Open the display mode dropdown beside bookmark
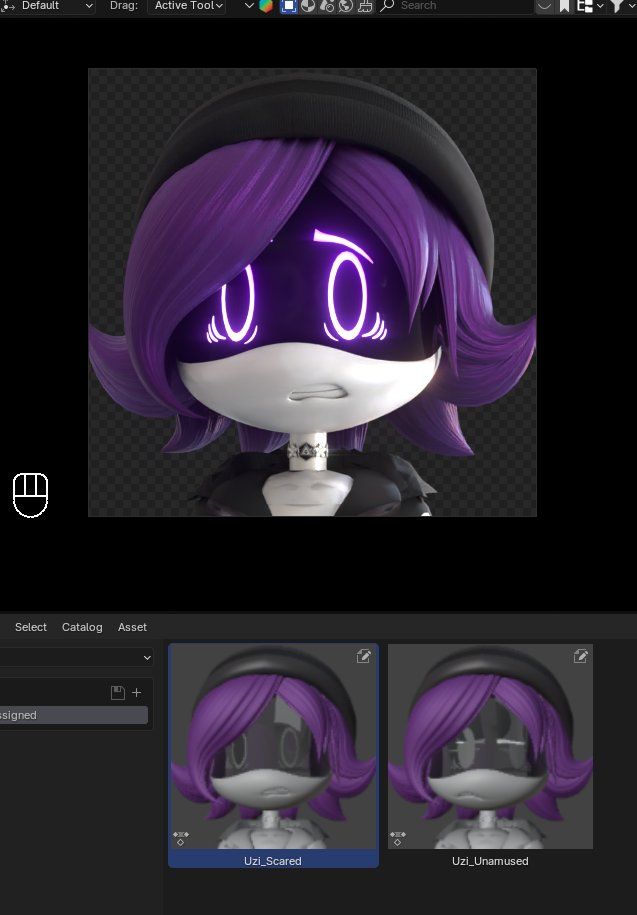 (589, 6)
